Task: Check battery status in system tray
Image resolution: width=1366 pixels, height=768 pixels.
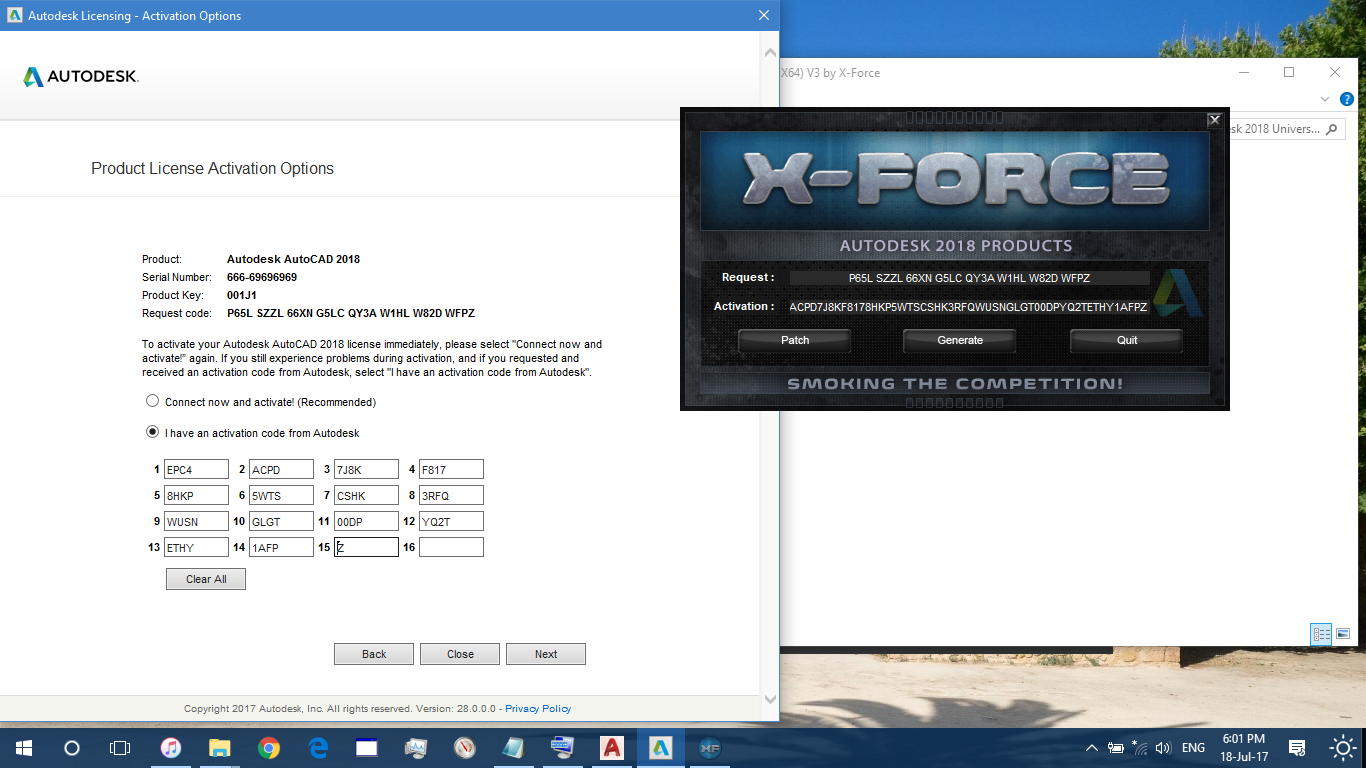Action: 1116,748
